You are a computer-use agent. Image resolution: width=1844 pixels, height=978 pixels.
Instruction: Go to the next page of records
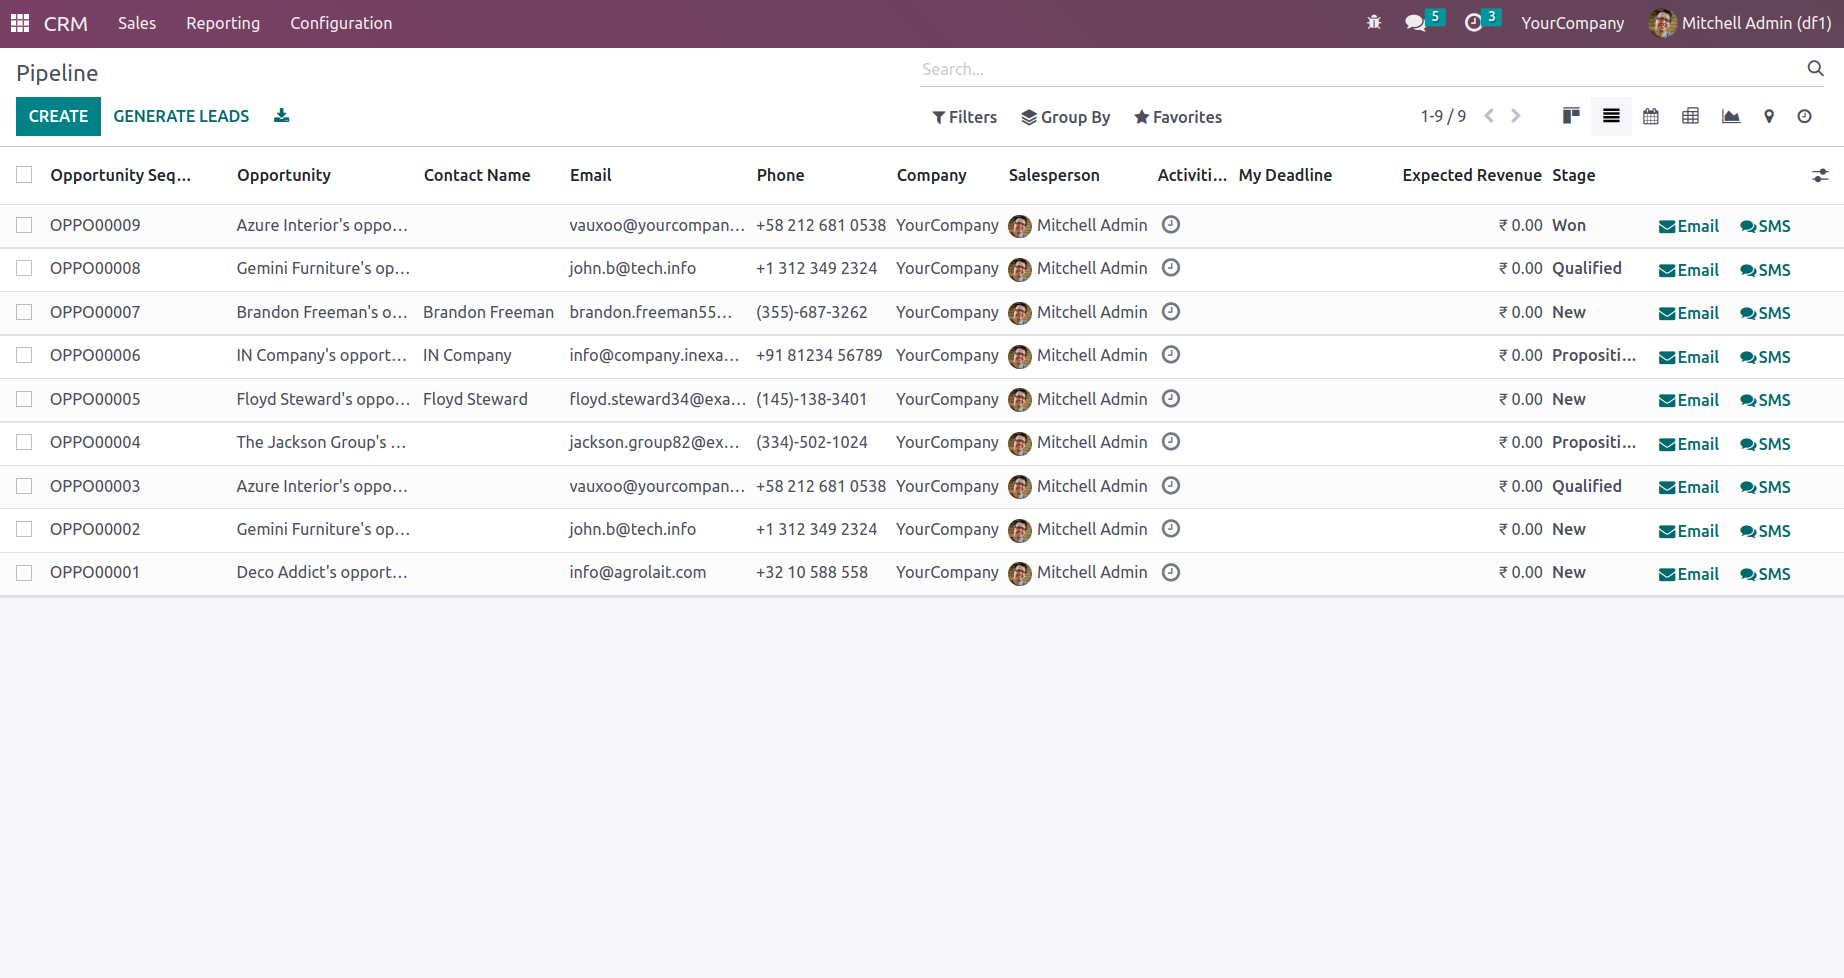coord(1516,116)
